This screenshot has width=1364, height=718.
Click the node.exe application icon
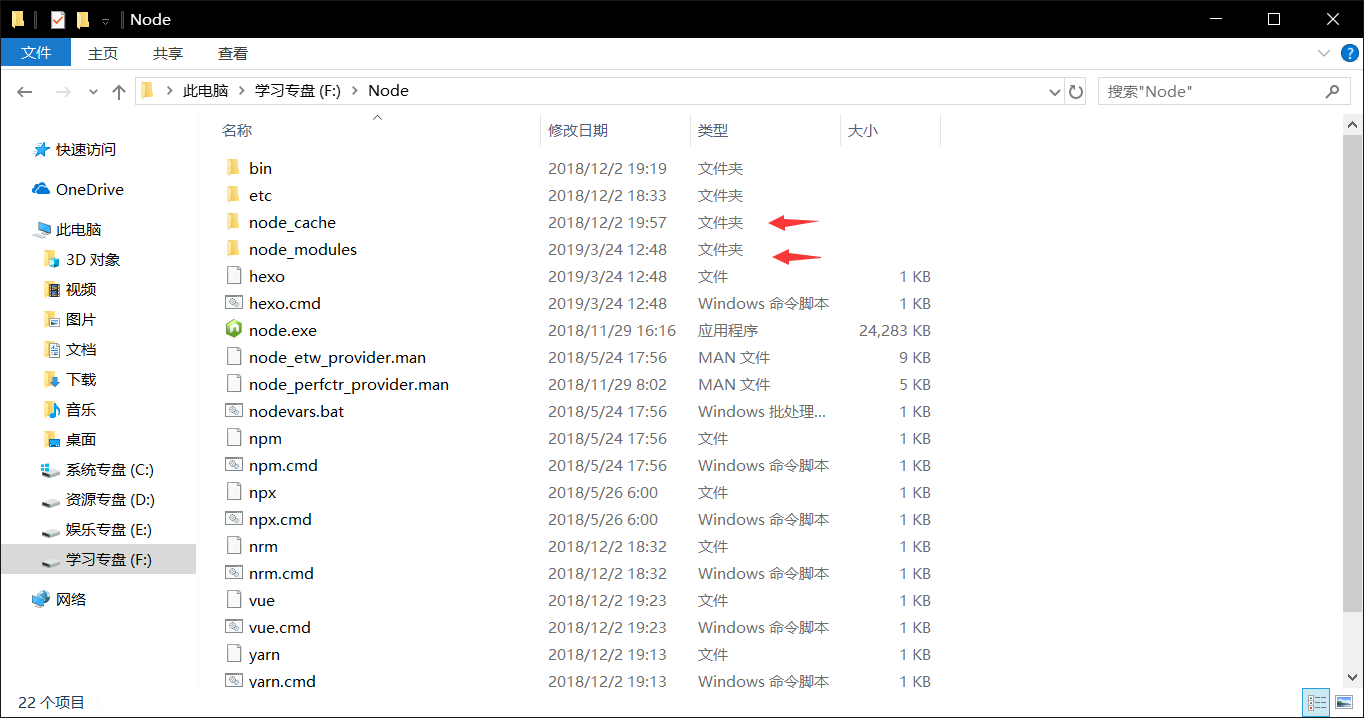[x=233, y=330]
